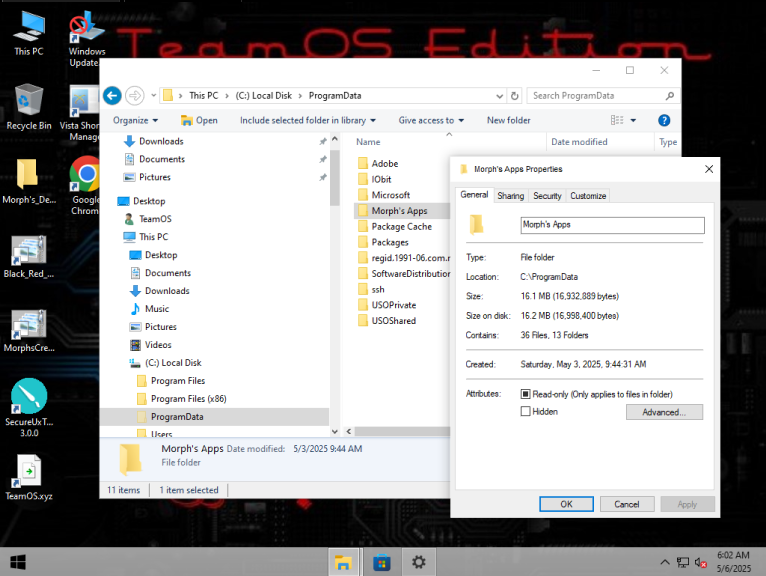Sort by Date modified column header
Image resolution: width=766 pixels, height=576 pixels.
579,142
